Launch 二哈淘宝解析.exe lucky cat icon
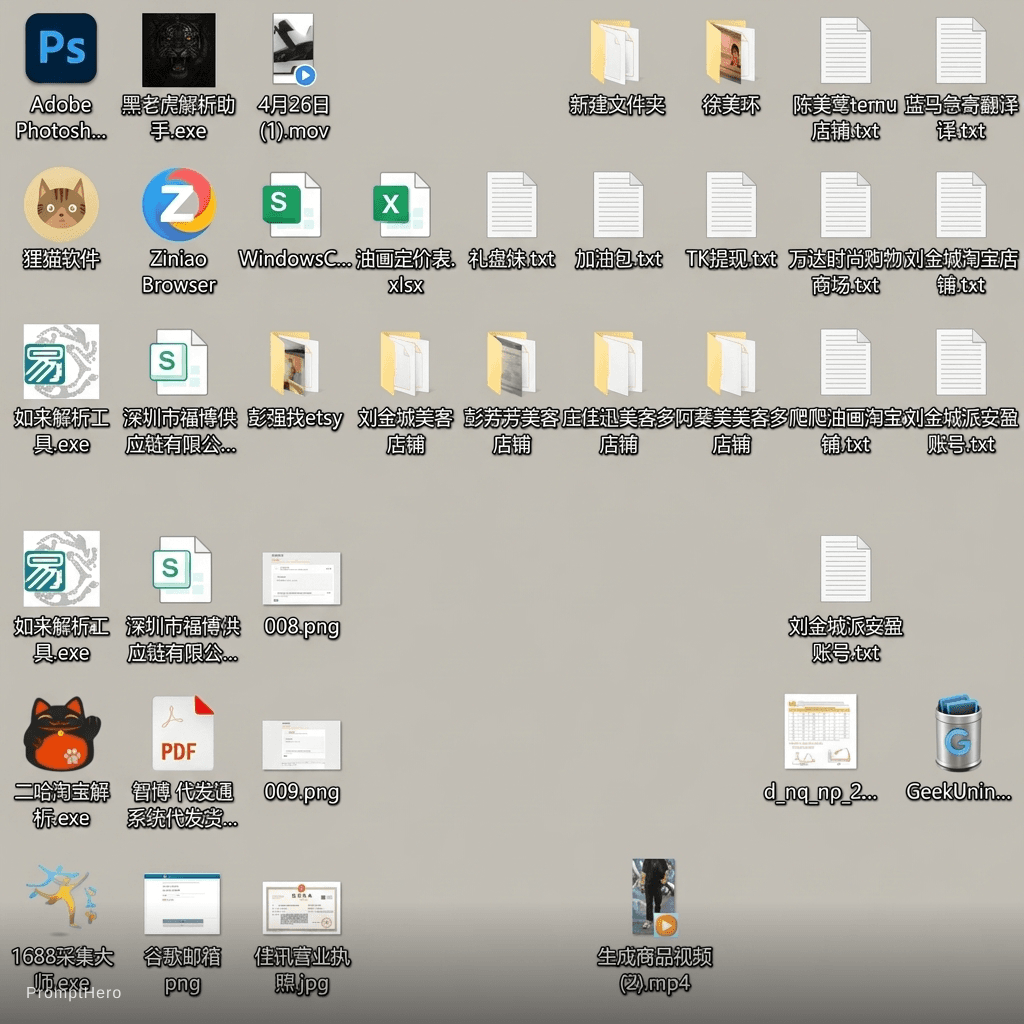 pyautogui.click(x=61, y=733)
